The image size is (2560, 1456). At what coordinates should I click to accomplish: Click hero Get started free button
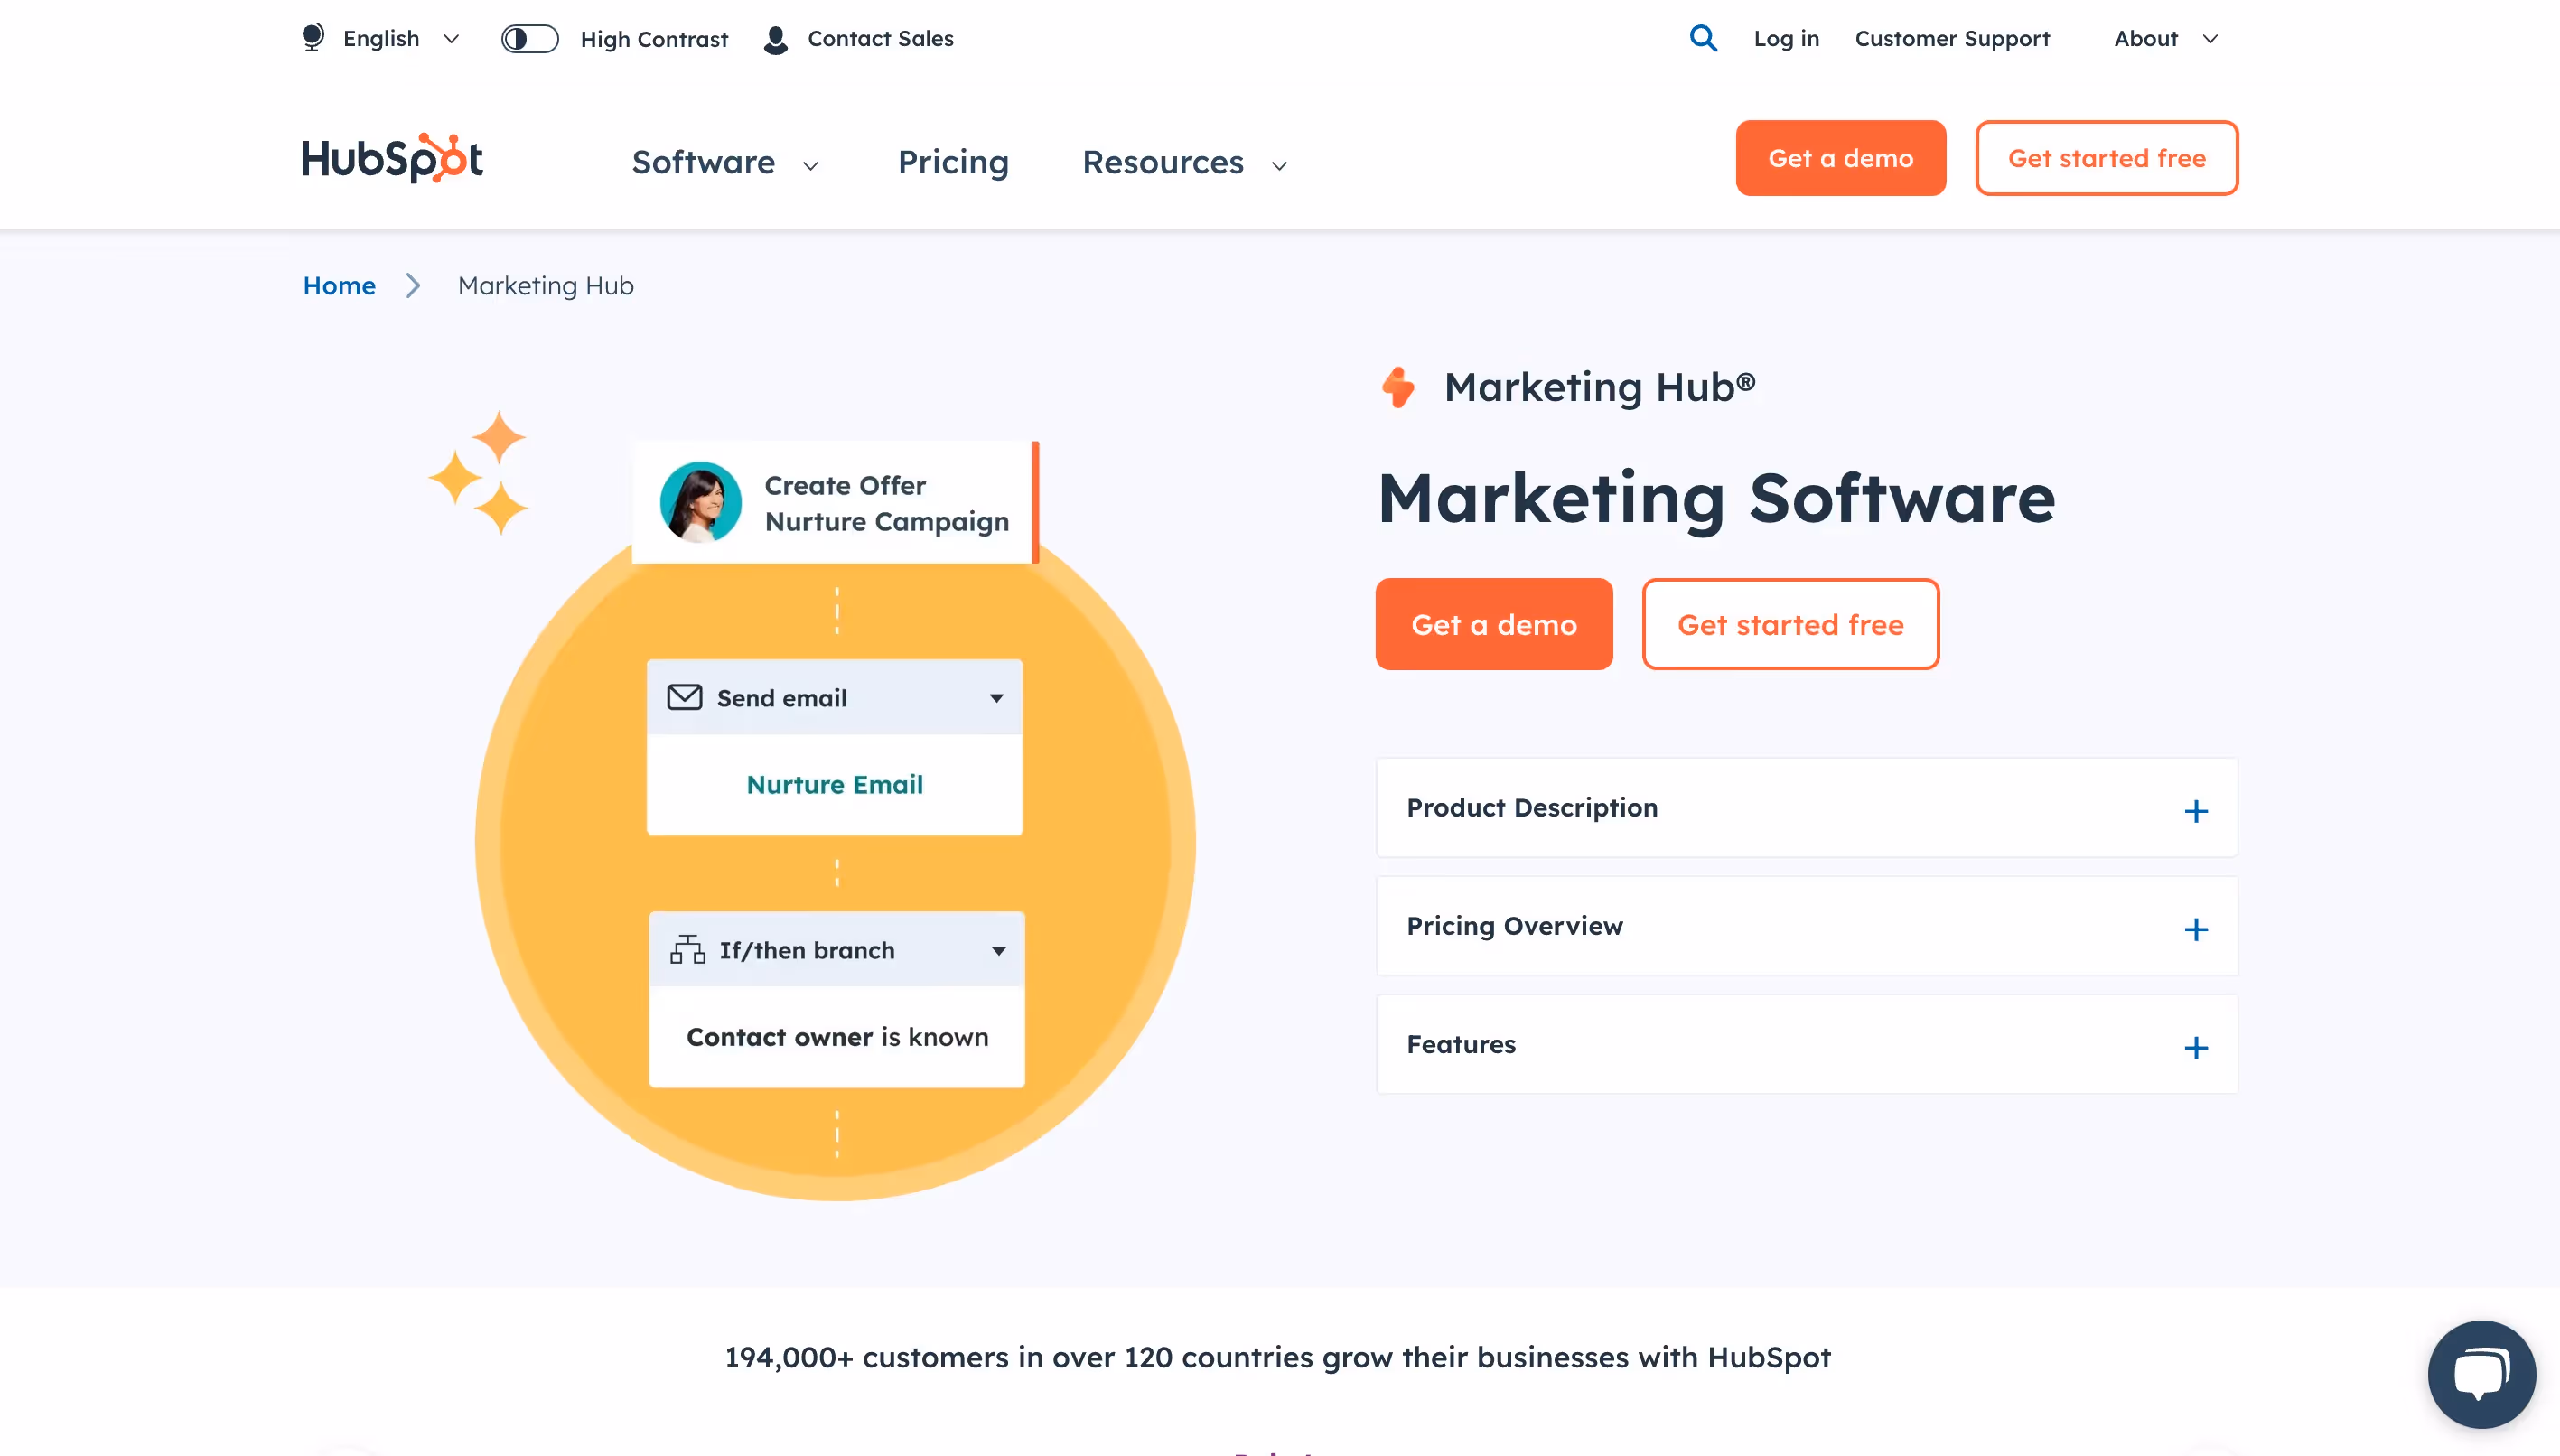[1790, 624]
